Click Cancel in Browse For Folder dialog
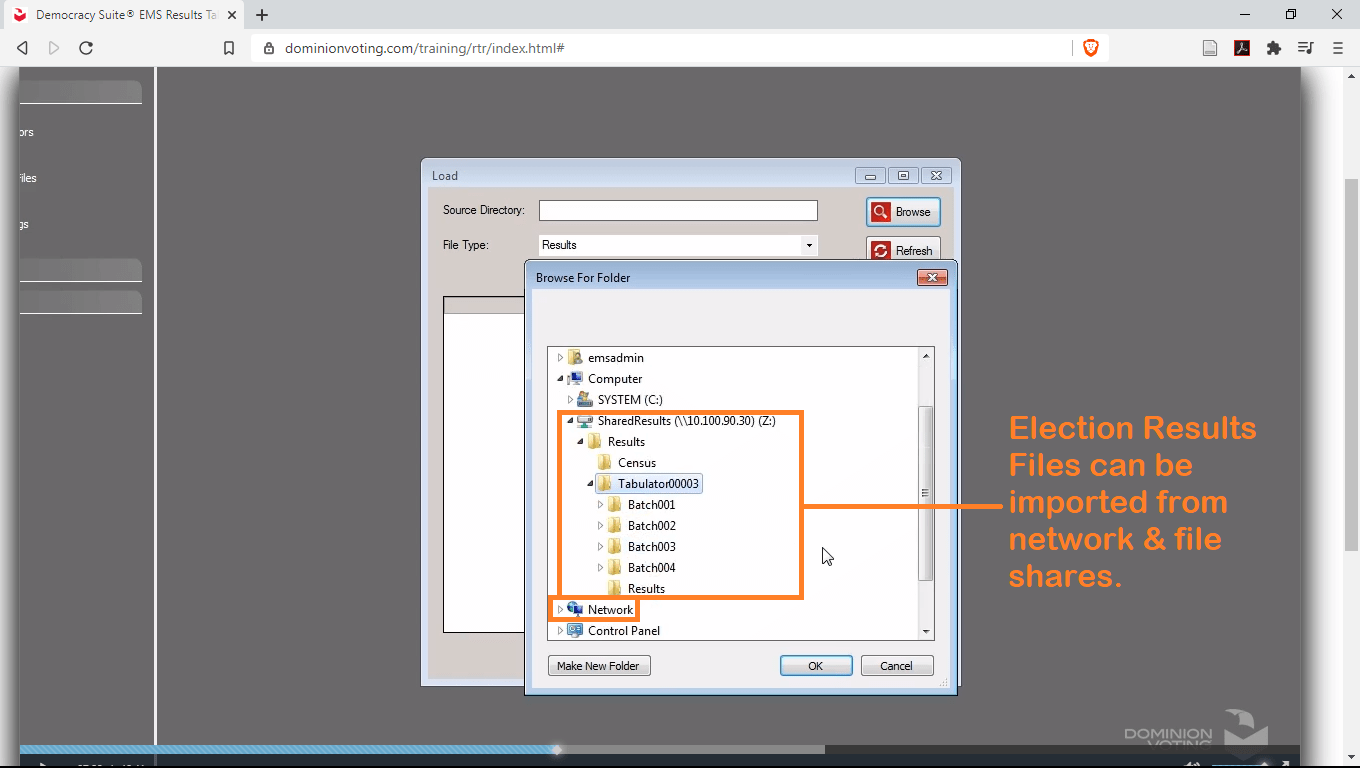The image size is (1360, 768). pyautogui.click(x=896, y=666)
